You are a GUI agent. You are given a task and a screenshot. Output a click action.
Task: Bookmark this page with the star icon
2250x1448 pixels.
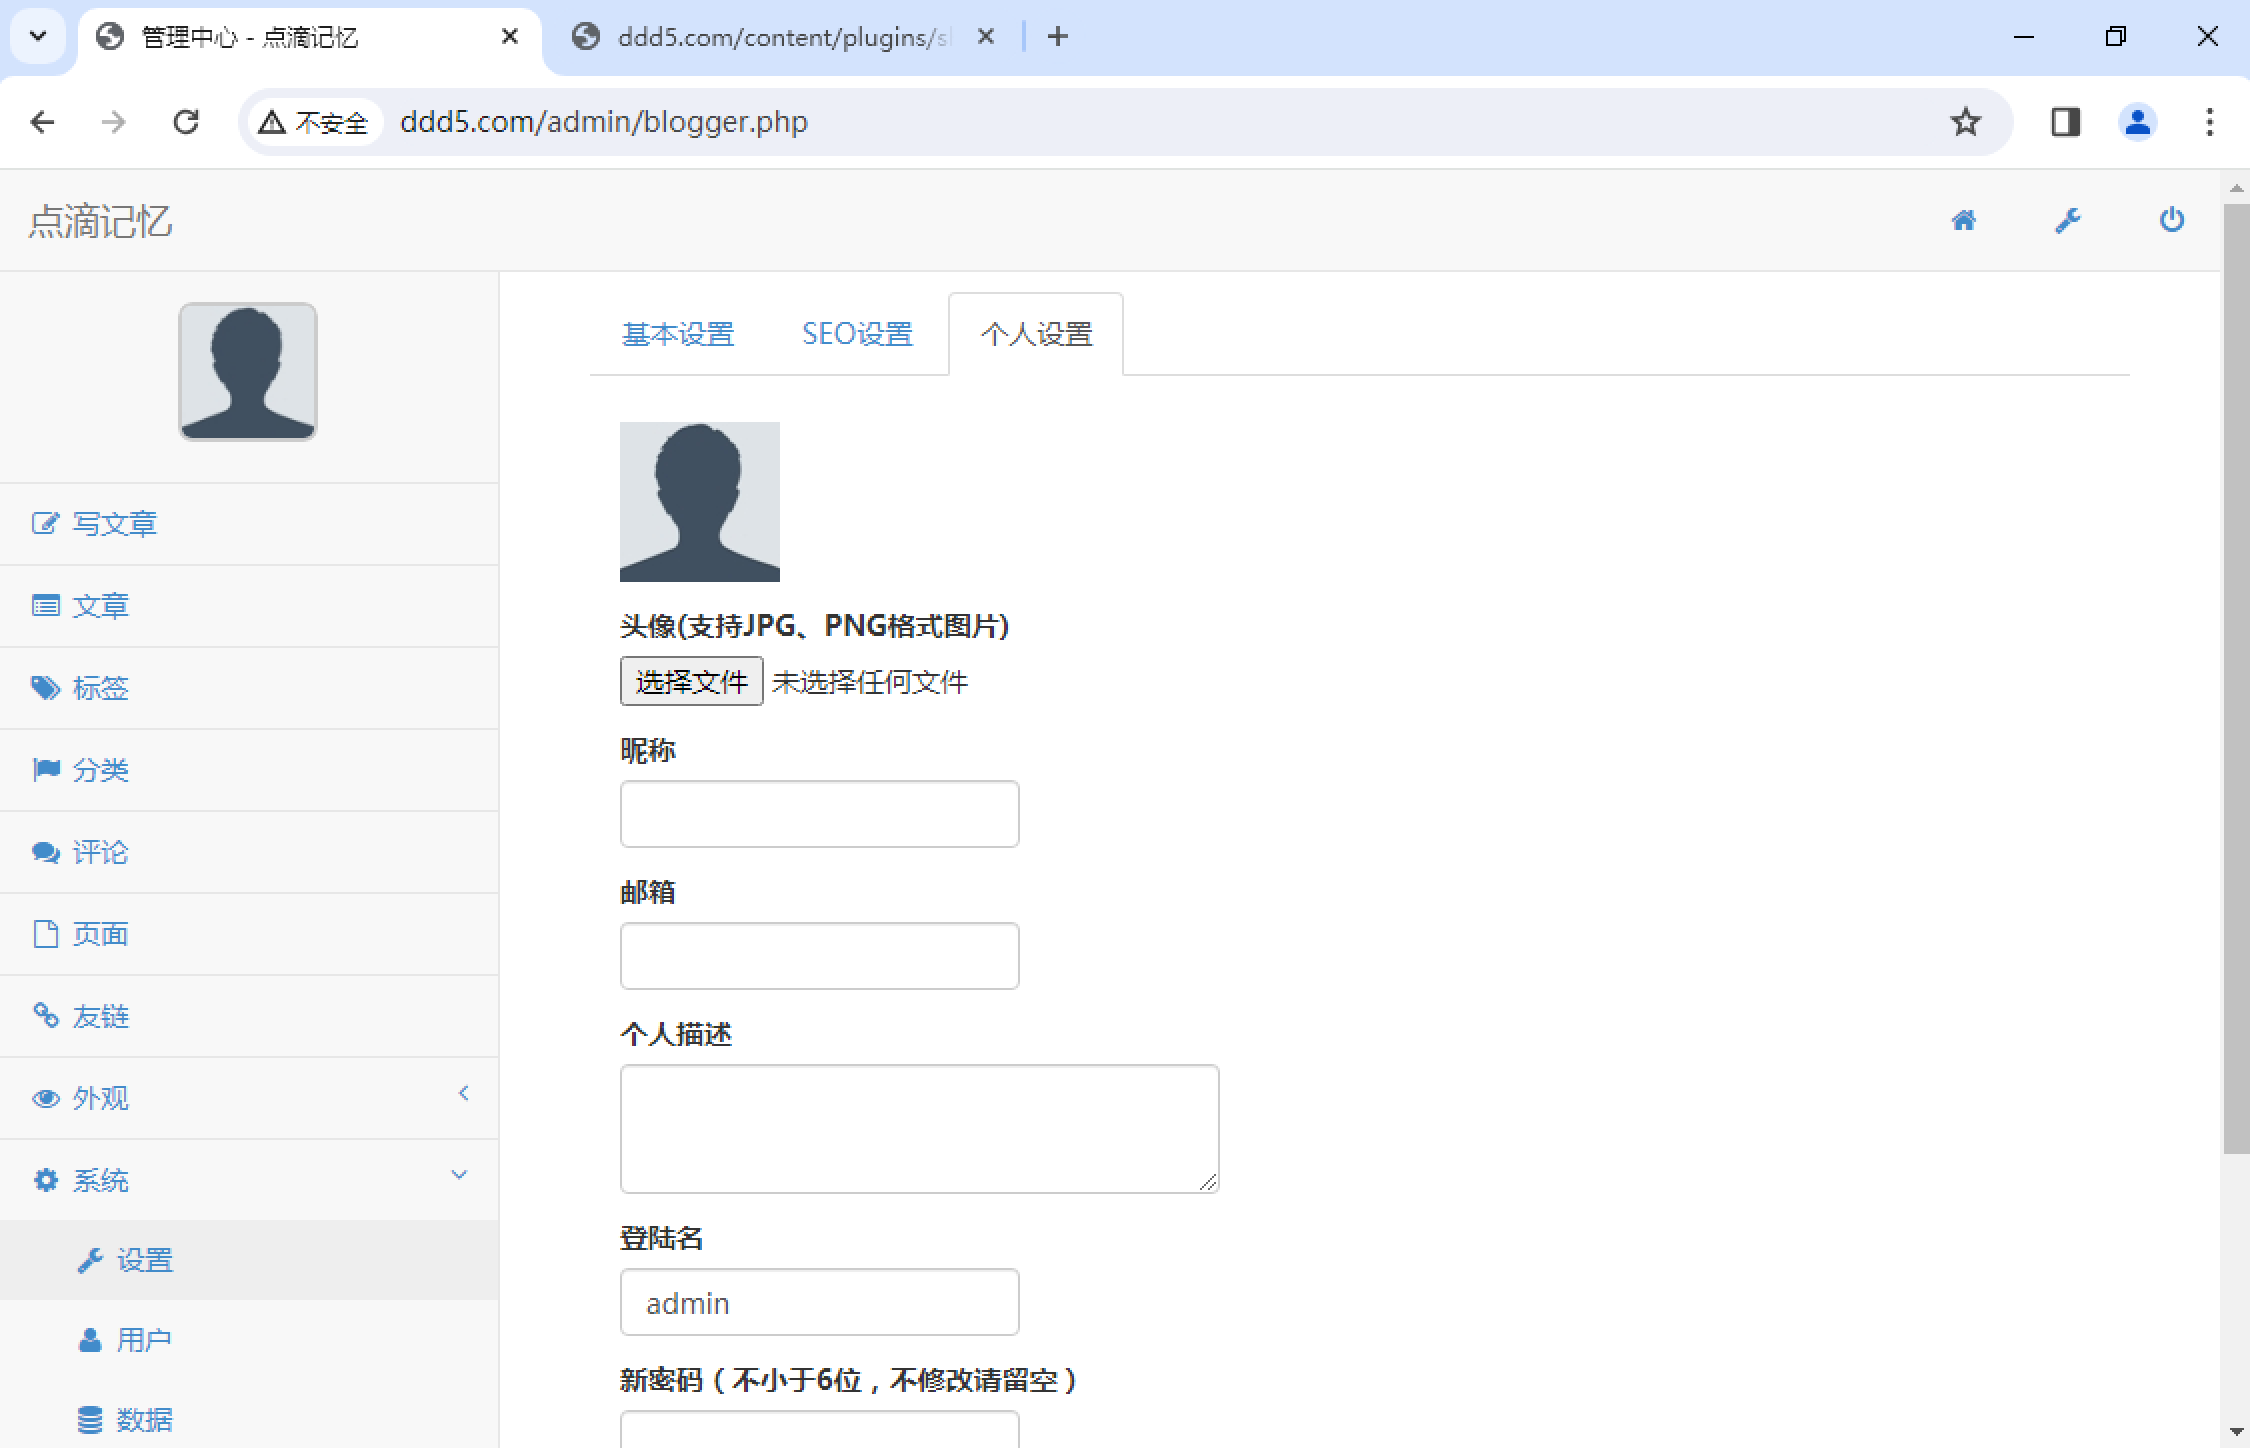[1965, 122]
